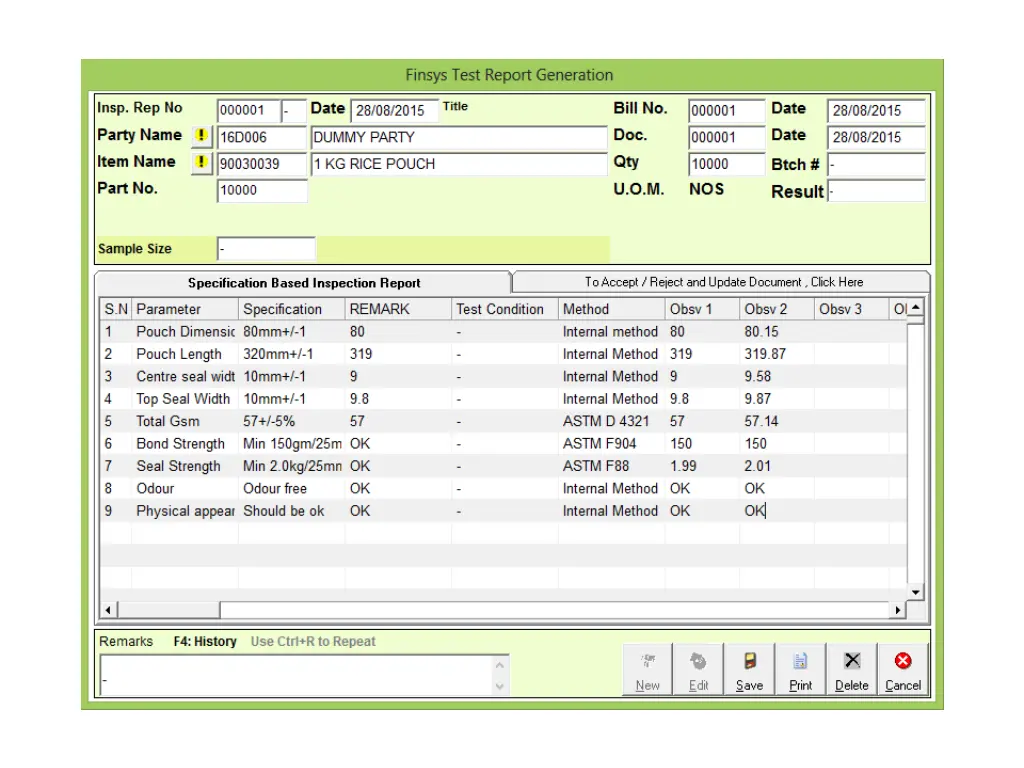Screen dimensions: 1024x768
Task: Click the Remarks box scroll down arrow
Action: point(500,686)
